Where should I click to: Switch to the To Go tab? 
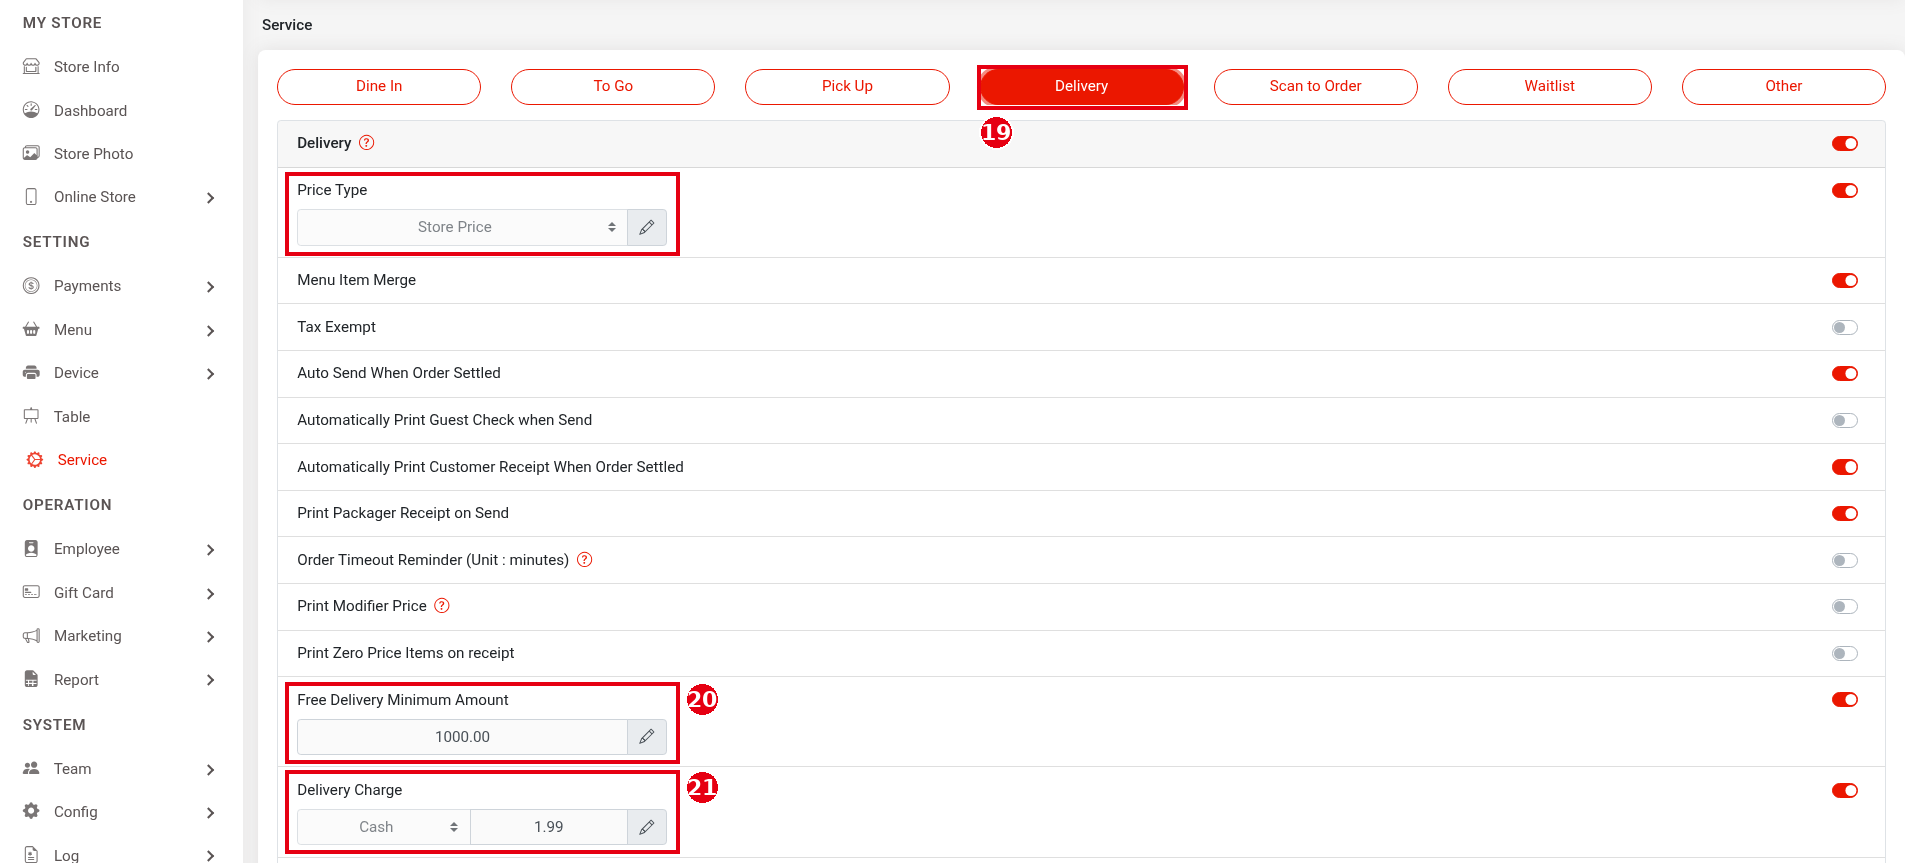tap(613, 86)
